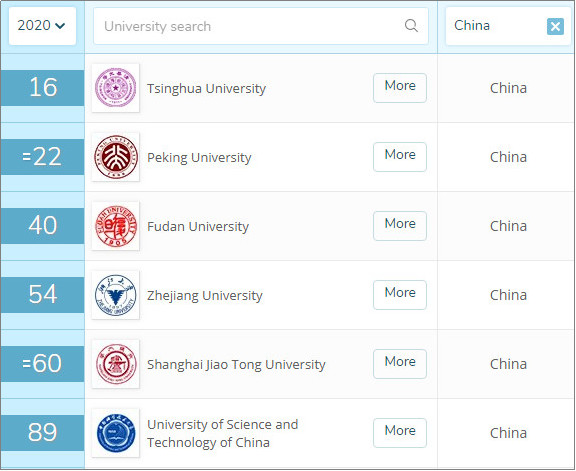Click the Shanghai Jiao Tong University logo
This screenshot has height=471, width=576.
click(x=115, y=364)
